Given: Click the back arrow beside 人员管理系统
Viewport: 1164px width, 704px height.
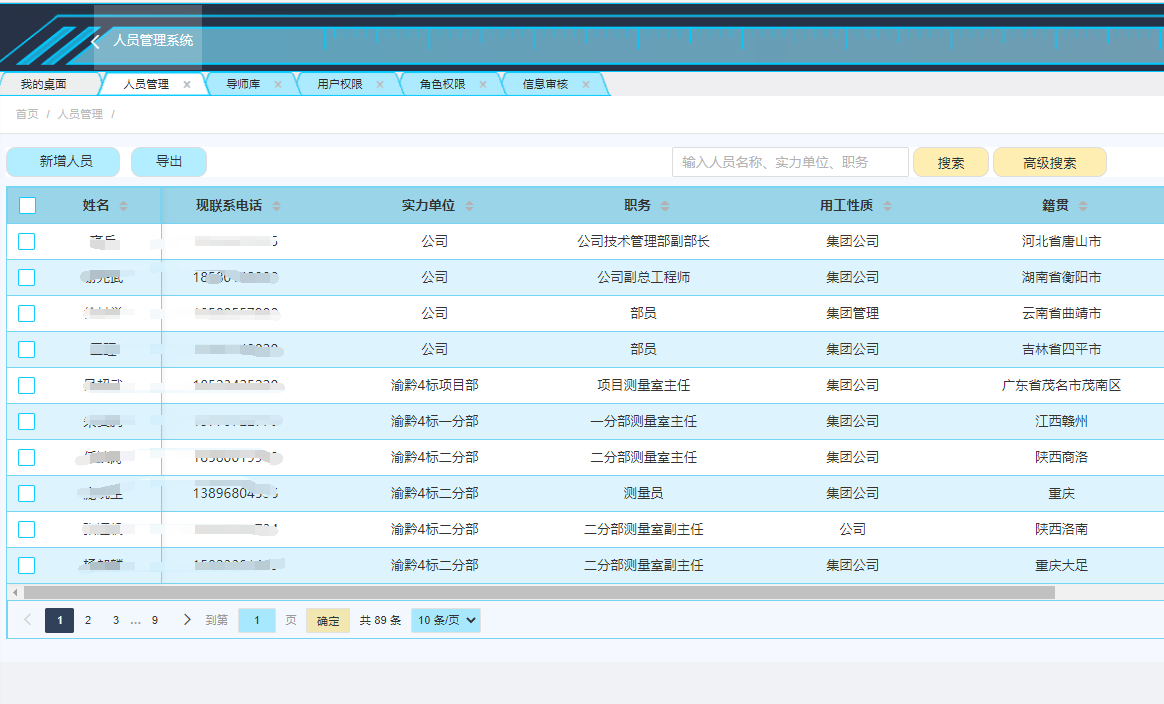Looking at the screenshot, I should (96, 41).
